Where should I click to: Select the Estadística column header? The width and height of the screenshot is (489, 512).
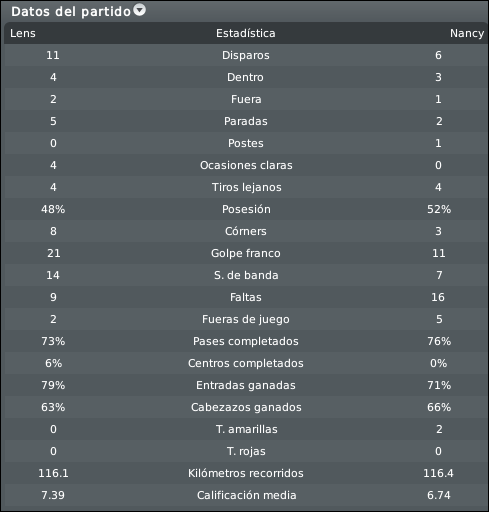(246, 33)
